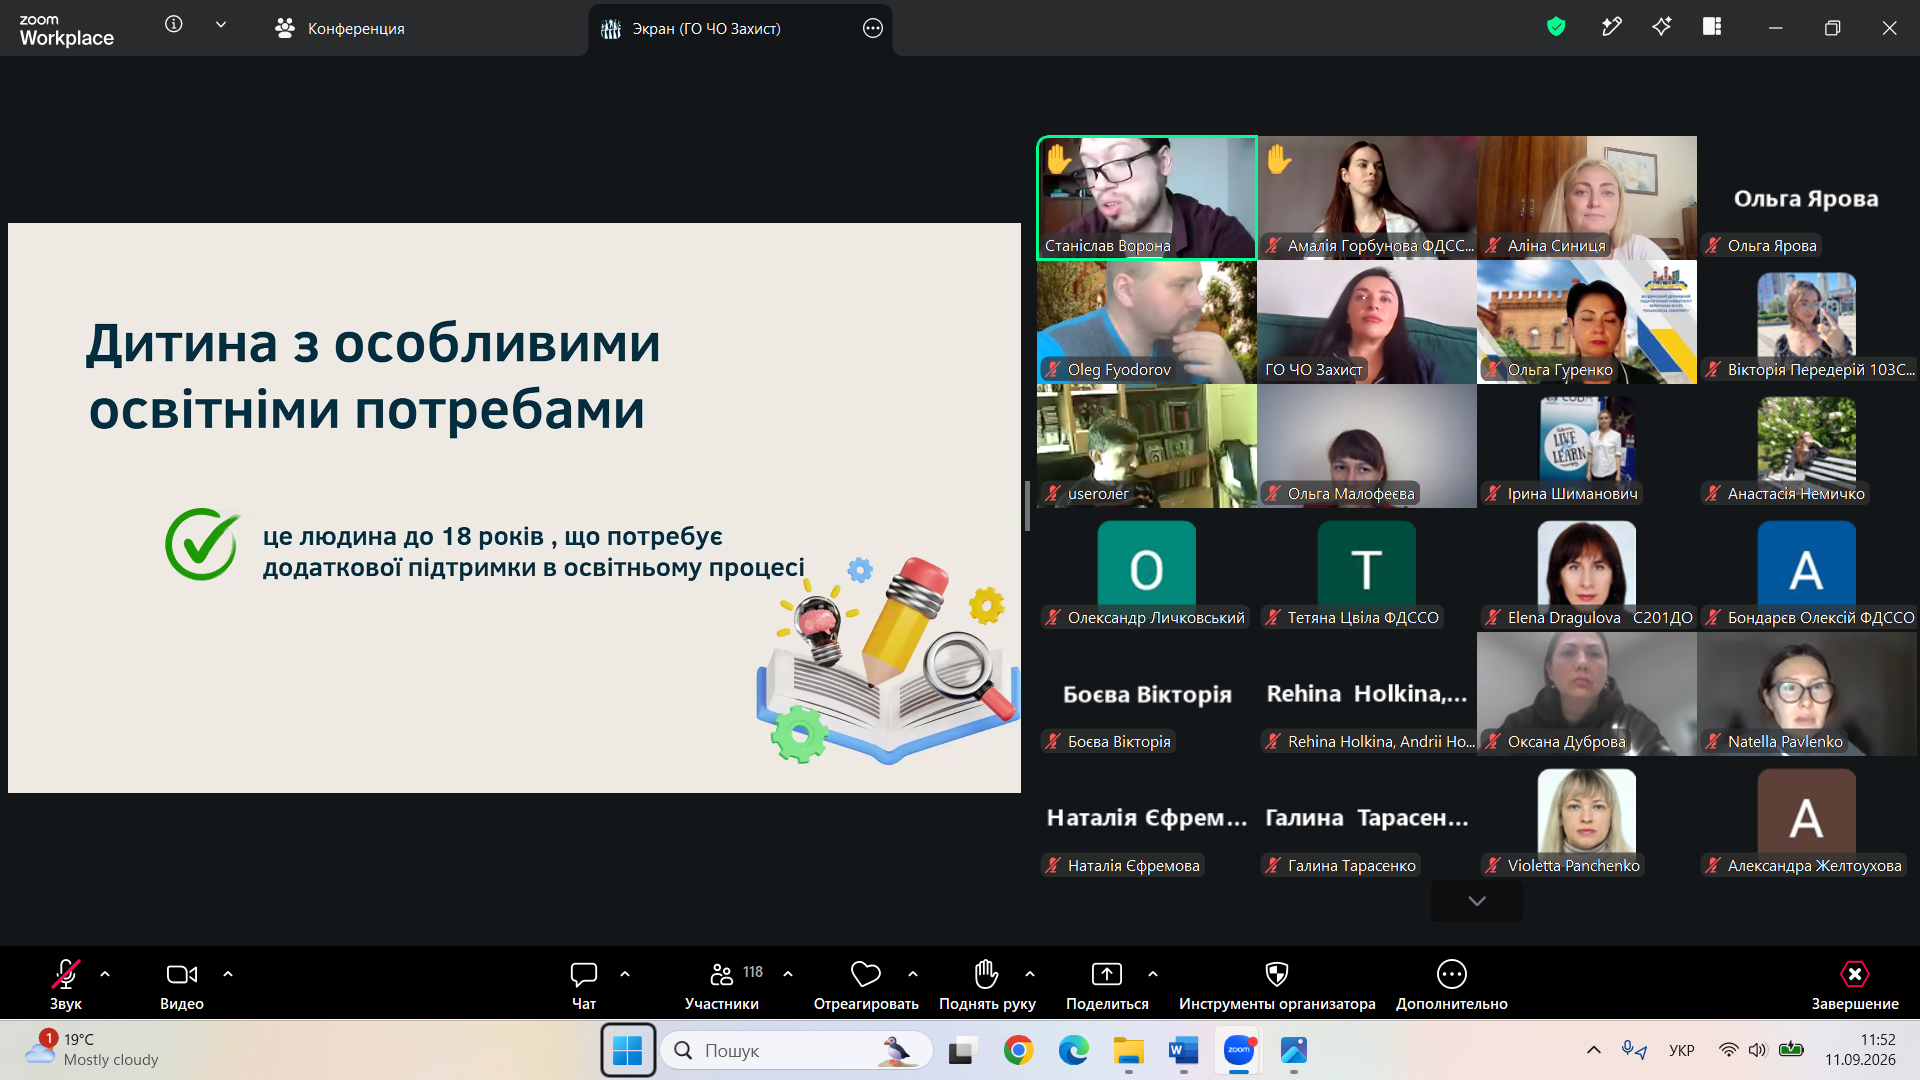Click the green encryption shield icon
Screen dimensions: 1920x1080
[x=1556, y=27]
